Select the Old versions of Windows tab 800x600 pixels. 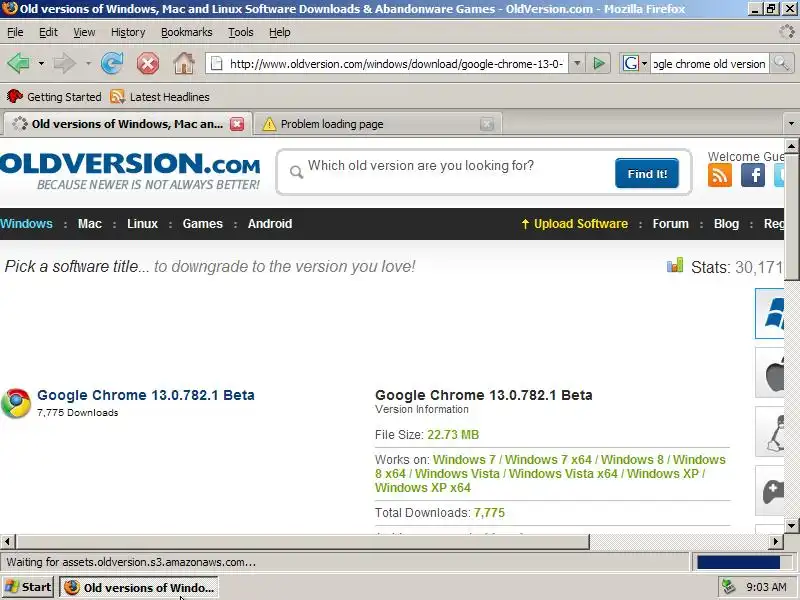tap(127, 124)
